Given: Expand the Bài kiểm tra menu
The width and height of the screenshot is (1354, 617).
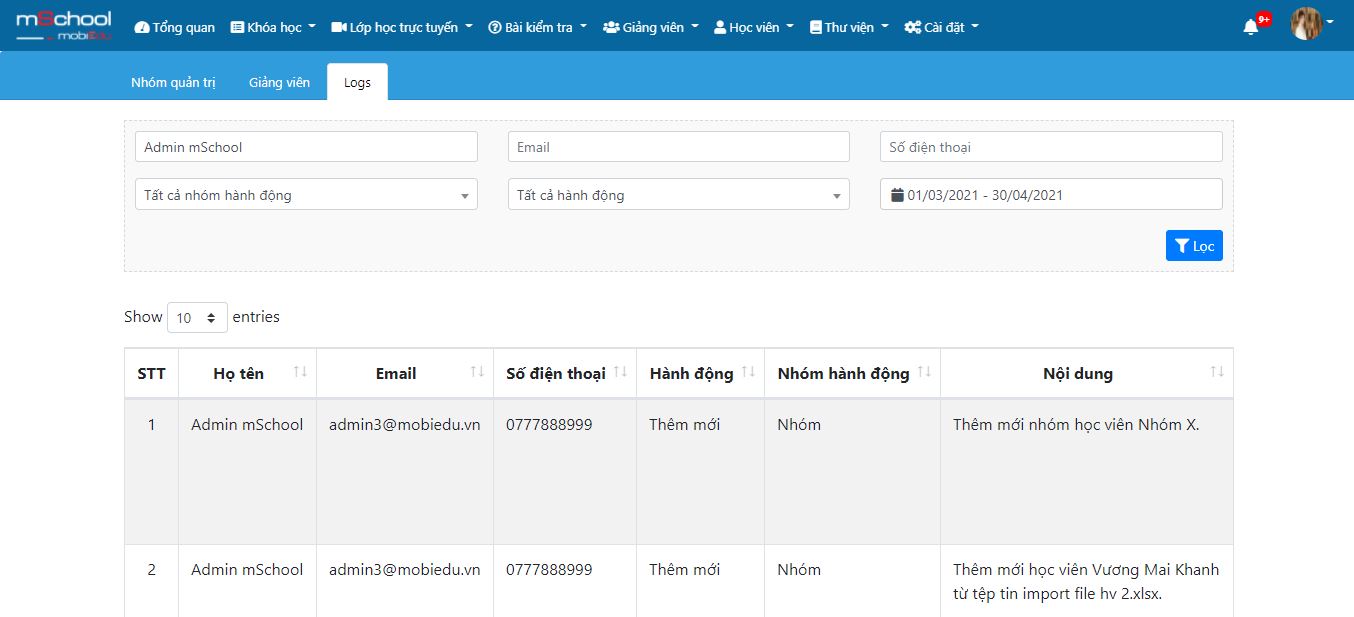Looking at the screenshot, I should pyautogui.click(x=538, y=27).
